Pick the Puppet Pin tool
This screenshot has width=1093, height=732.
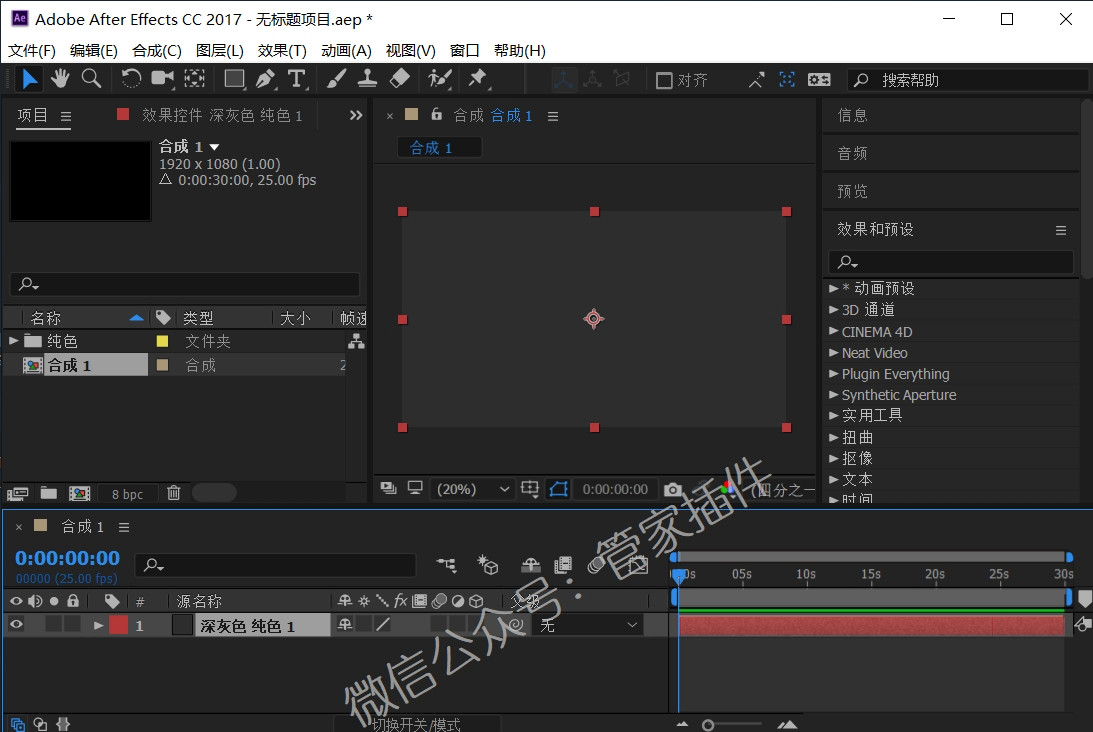478,79
